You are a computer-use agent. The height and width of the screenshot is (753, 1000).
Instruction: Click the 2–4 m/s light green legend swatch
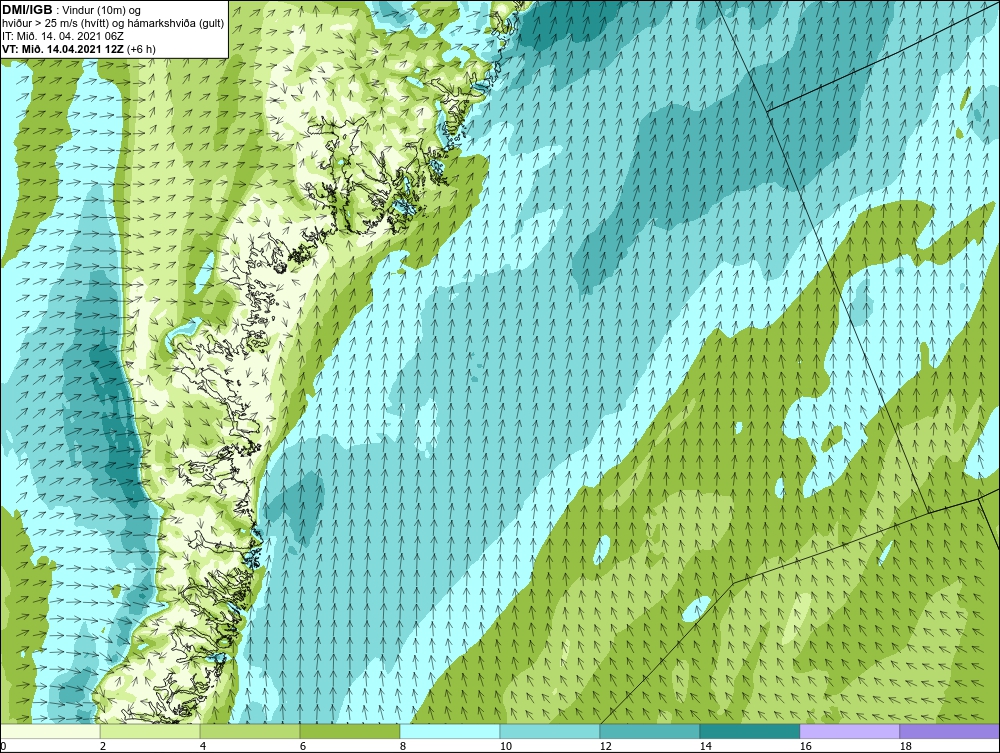(x=150, y=731)
